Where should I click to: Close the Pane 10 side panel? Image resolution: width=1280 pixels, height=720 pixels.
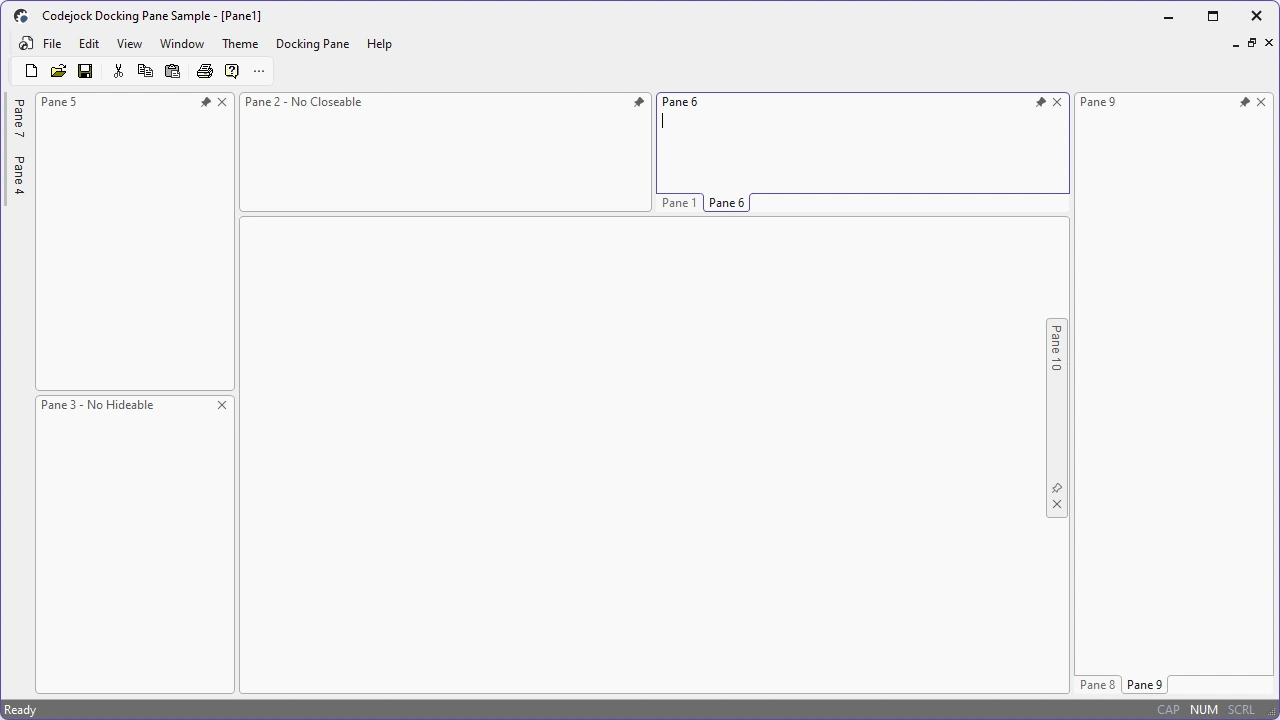pyautogui.click(x=1057, y=504)
